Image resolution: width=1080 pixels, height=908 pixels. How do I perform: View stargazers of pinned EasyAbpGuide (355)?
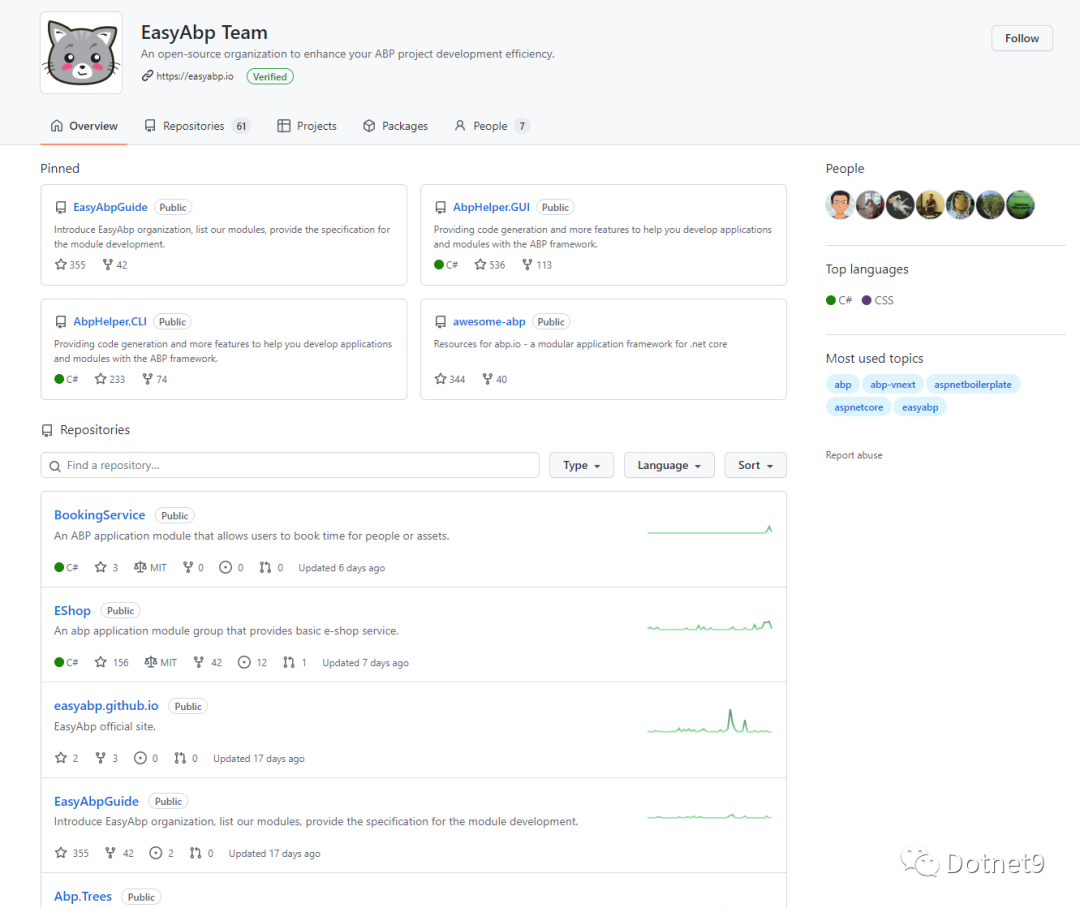(x=70, y=265)
